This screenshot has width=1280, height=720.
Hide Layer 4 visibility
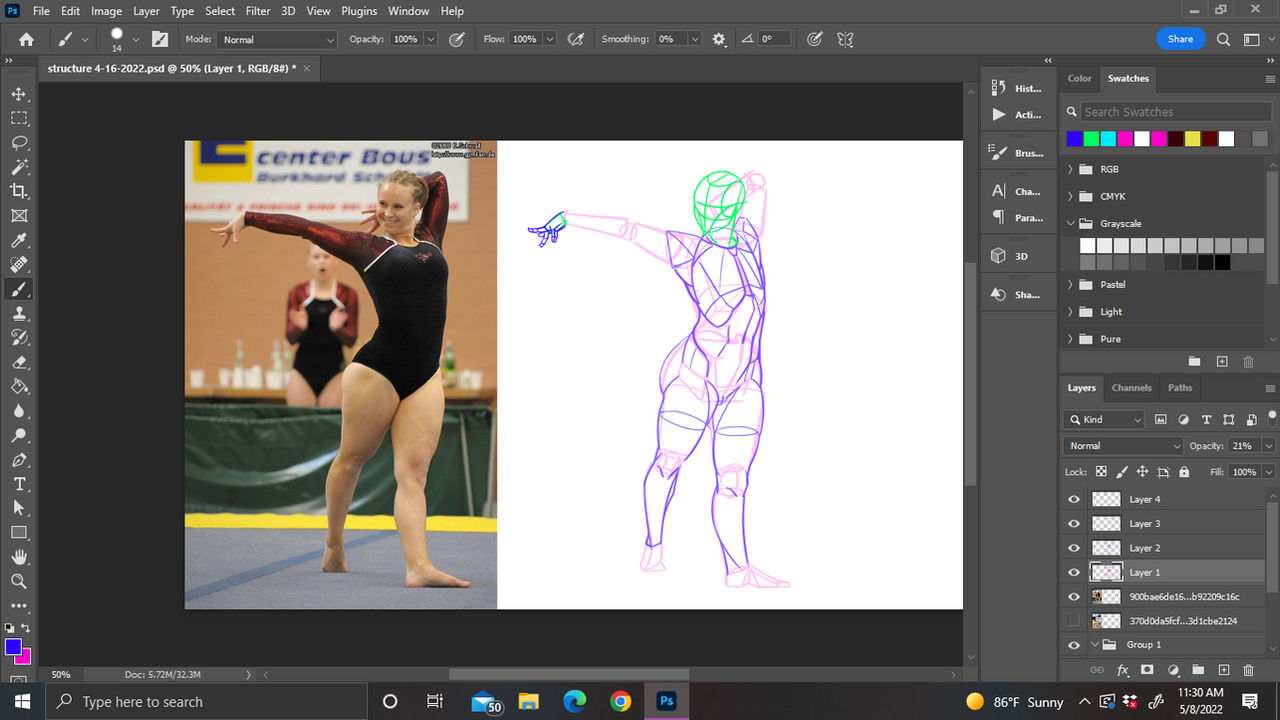[1074, 499]
